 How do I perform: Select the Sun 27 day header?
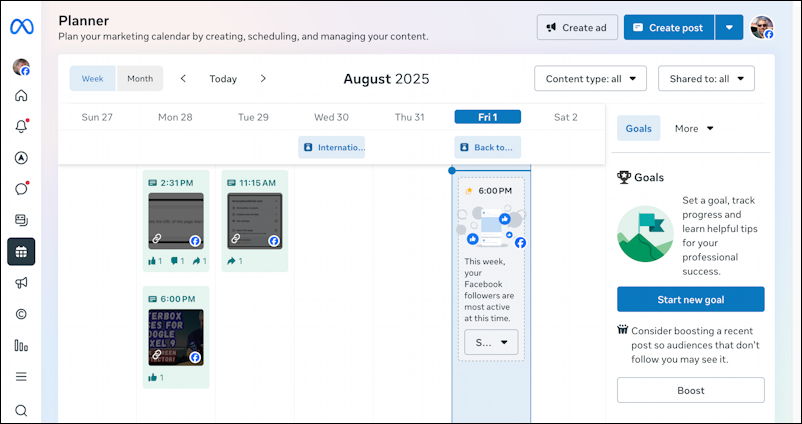(x=97, y=117)
